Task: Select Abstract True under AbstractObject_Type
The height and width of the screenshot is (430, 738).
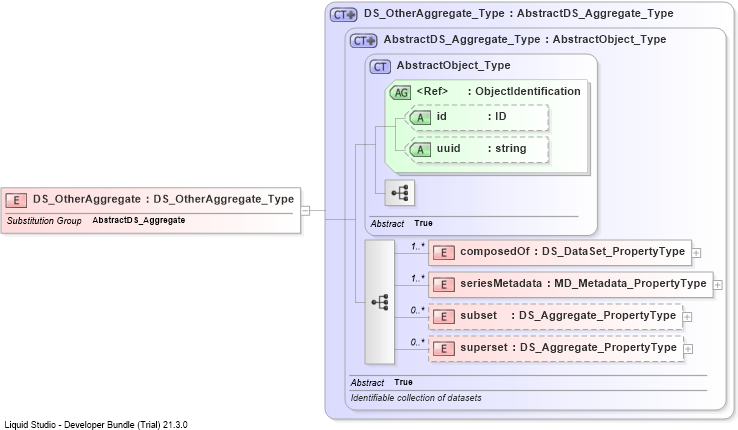Action: point(401,223)
